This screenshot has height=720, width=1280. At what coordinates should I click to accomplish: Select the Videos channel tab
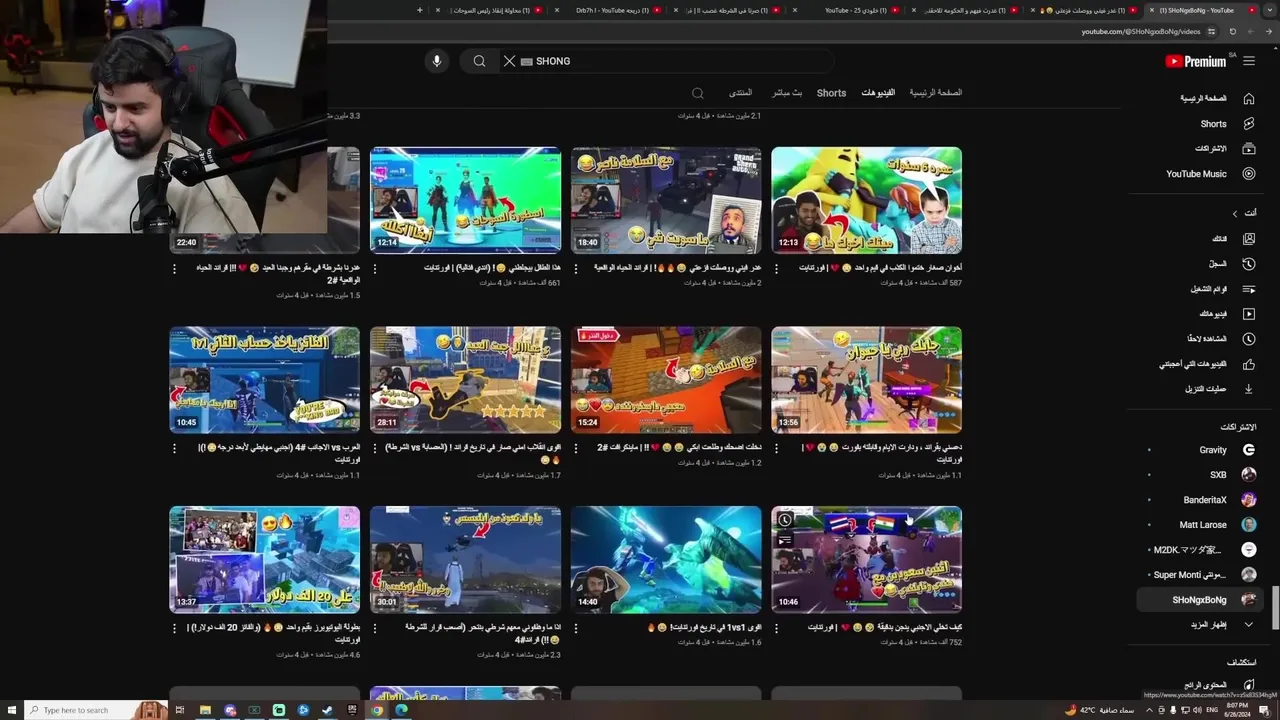coord(878,93)
